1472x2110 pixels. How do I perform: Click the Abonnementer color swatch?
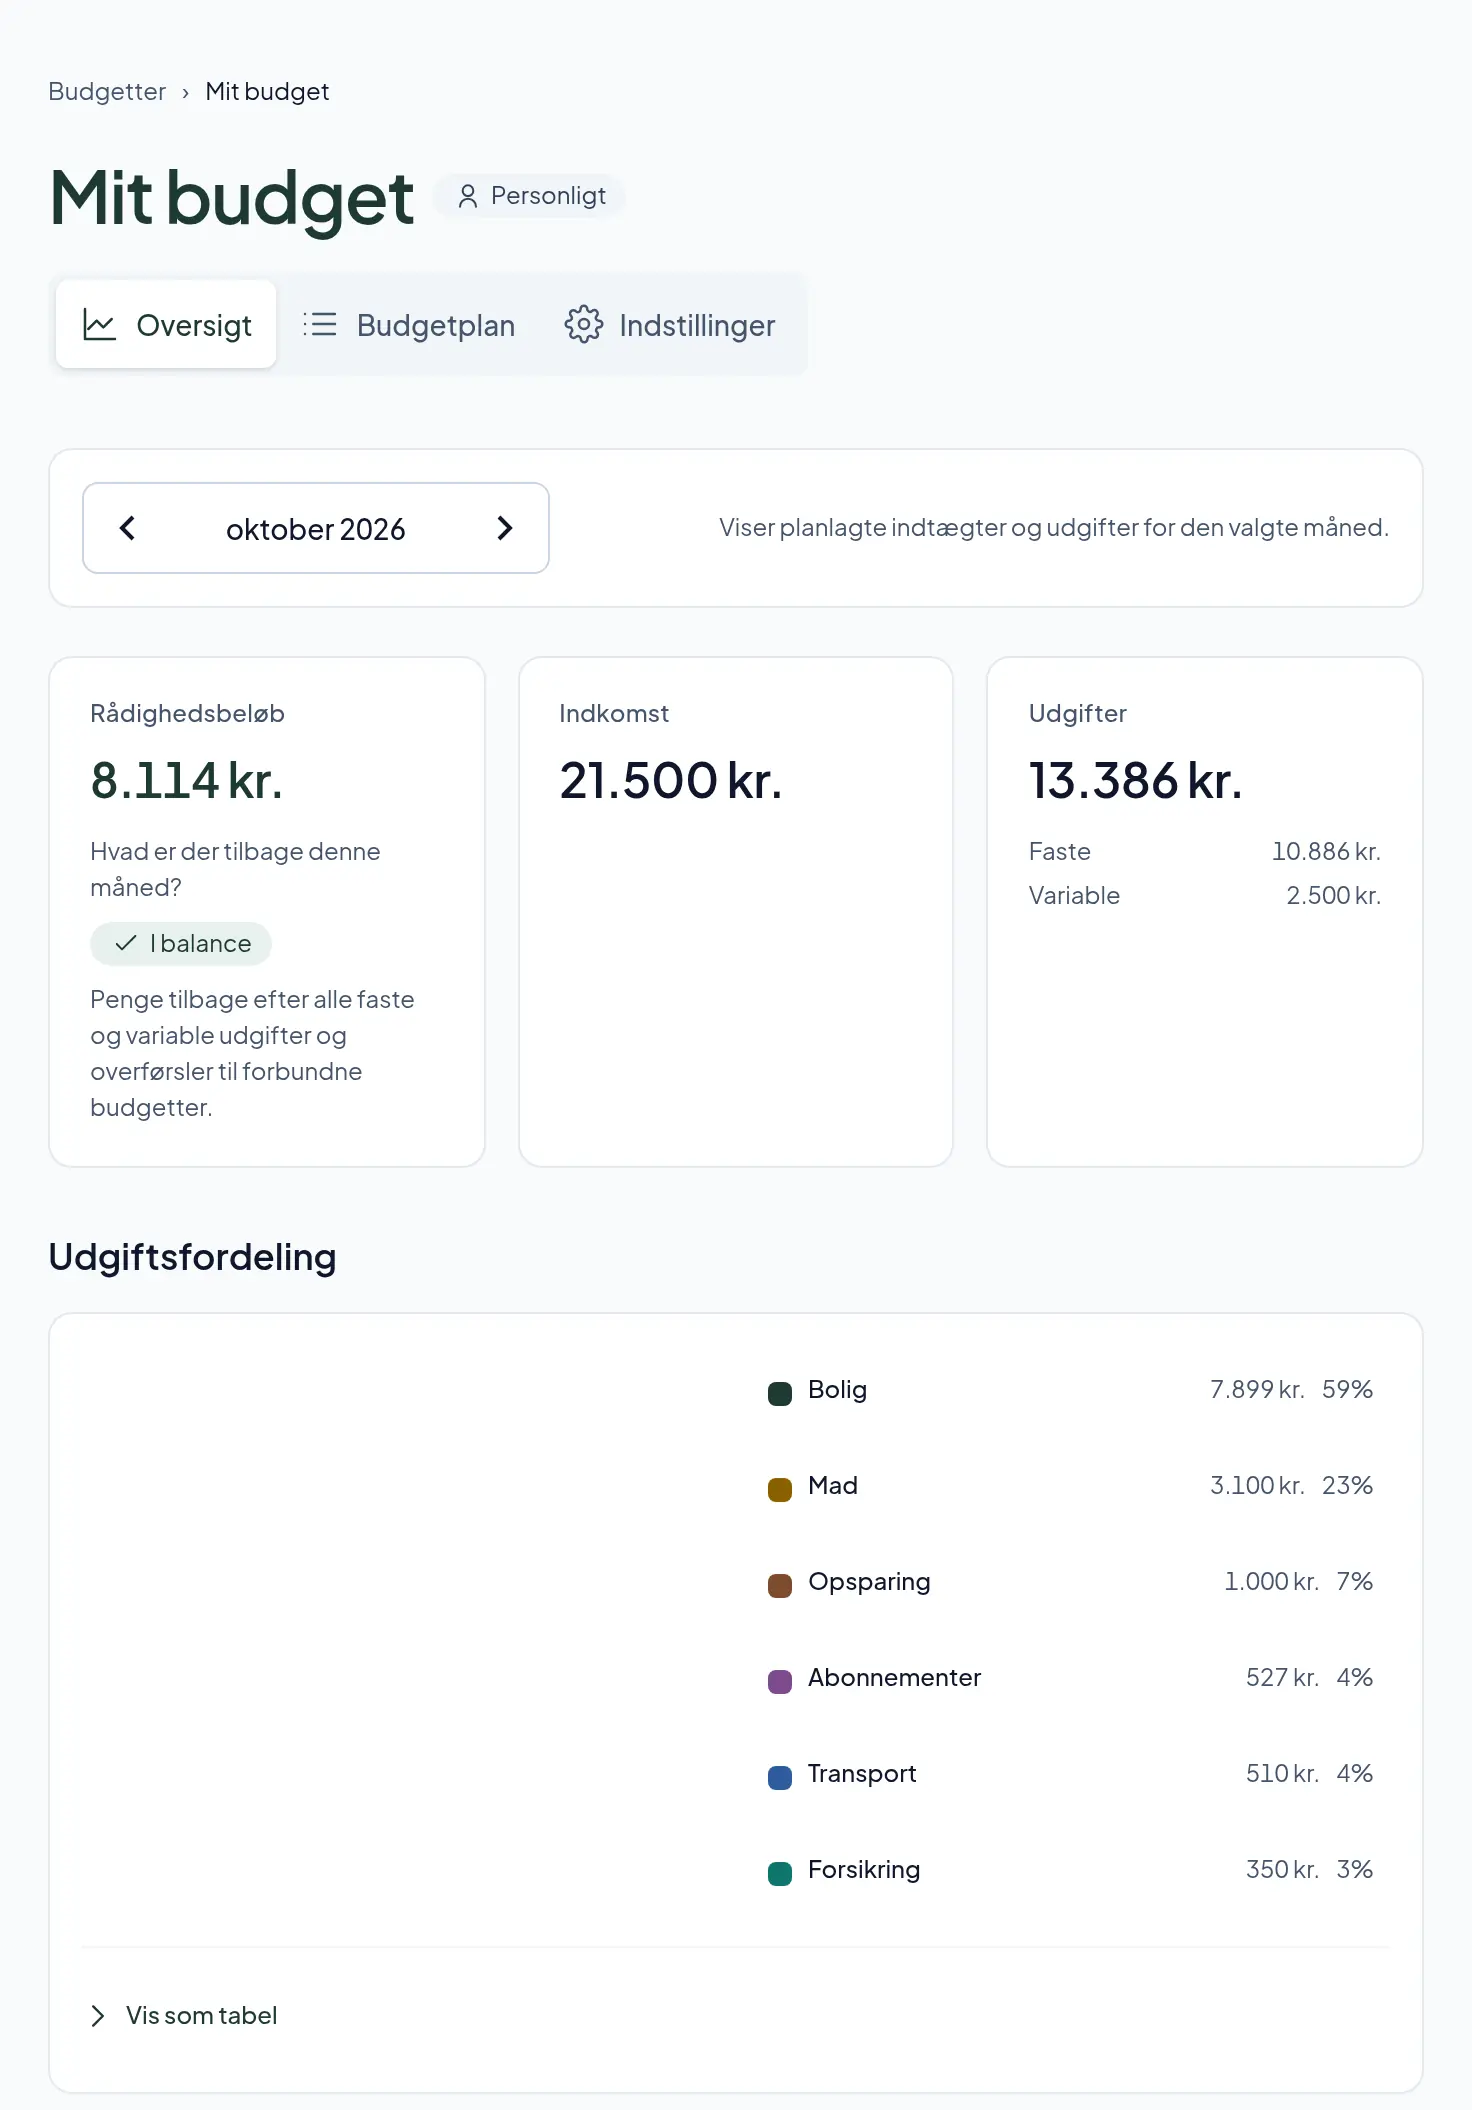coord(780,1681)
